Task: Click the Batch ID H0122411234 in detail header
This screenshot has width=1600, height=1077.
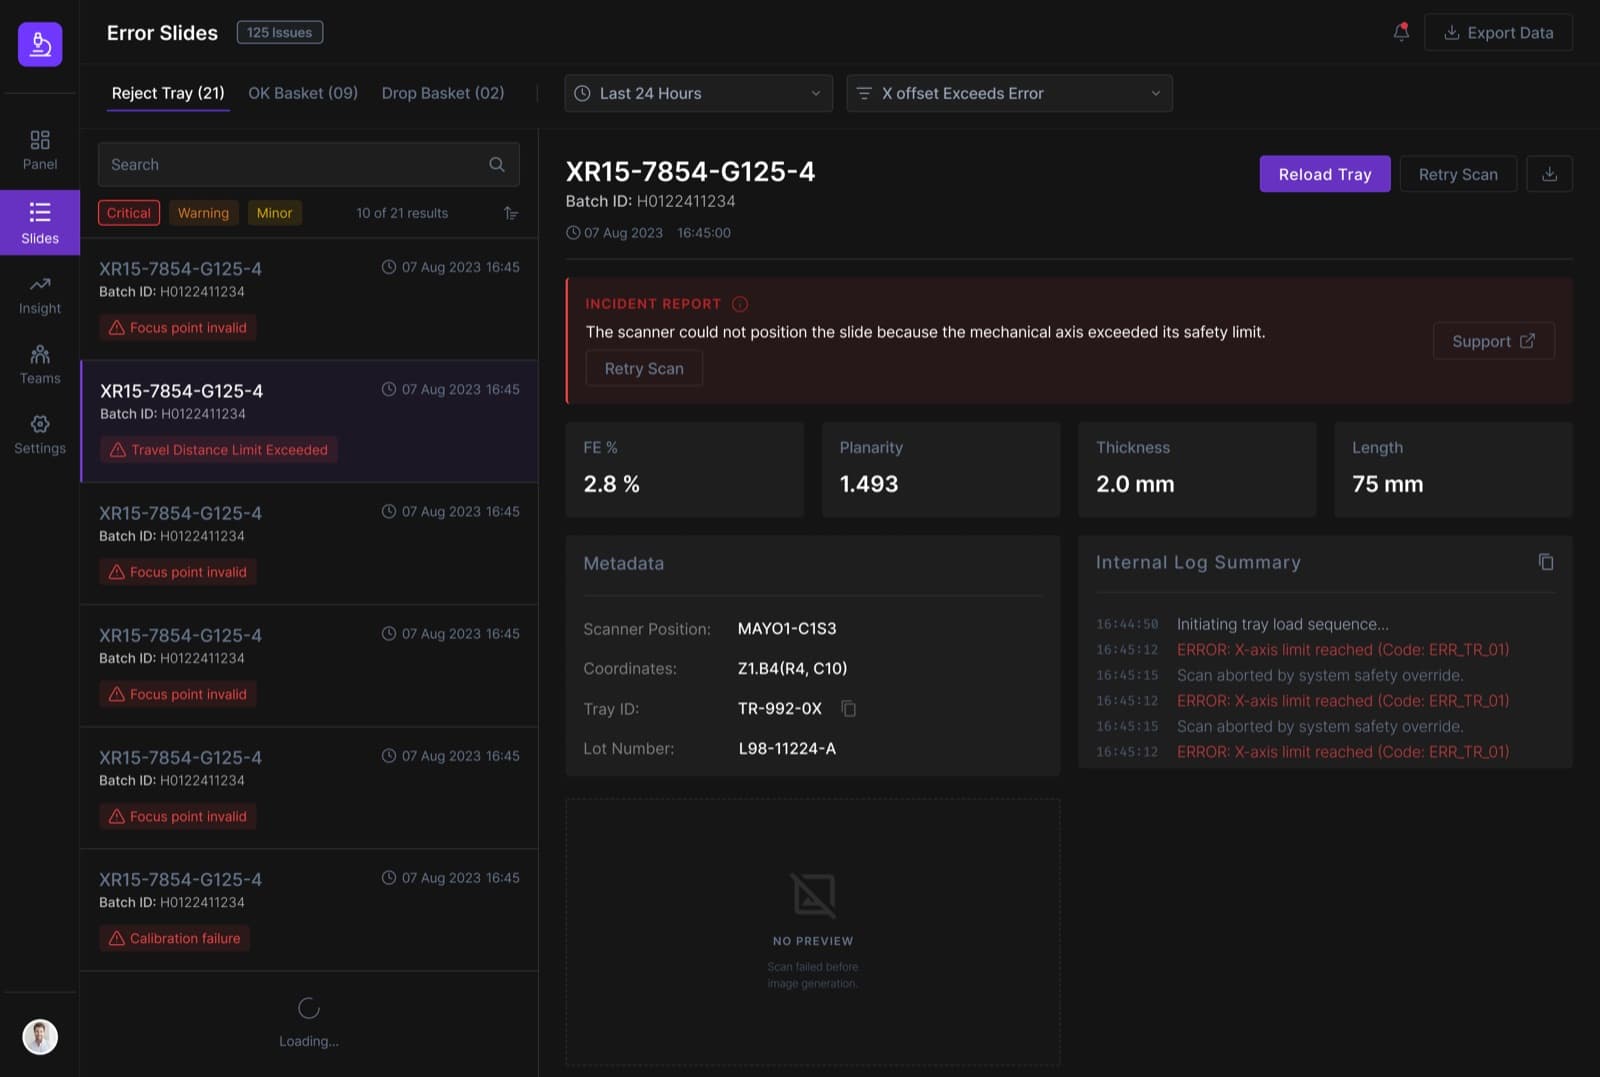Action: (650, 201)
